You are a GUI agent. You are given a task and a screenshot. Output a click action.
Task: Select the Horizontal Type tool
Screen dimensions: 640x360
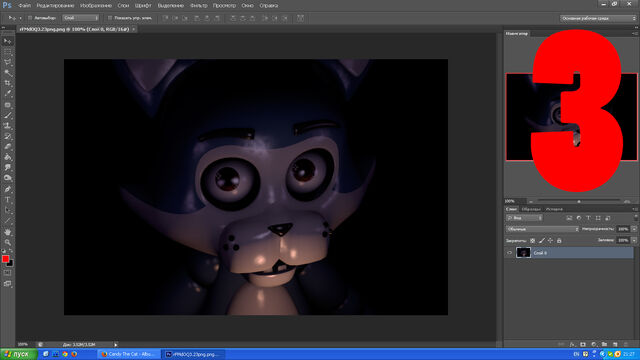pyautogui.click(x=8, y=200)
